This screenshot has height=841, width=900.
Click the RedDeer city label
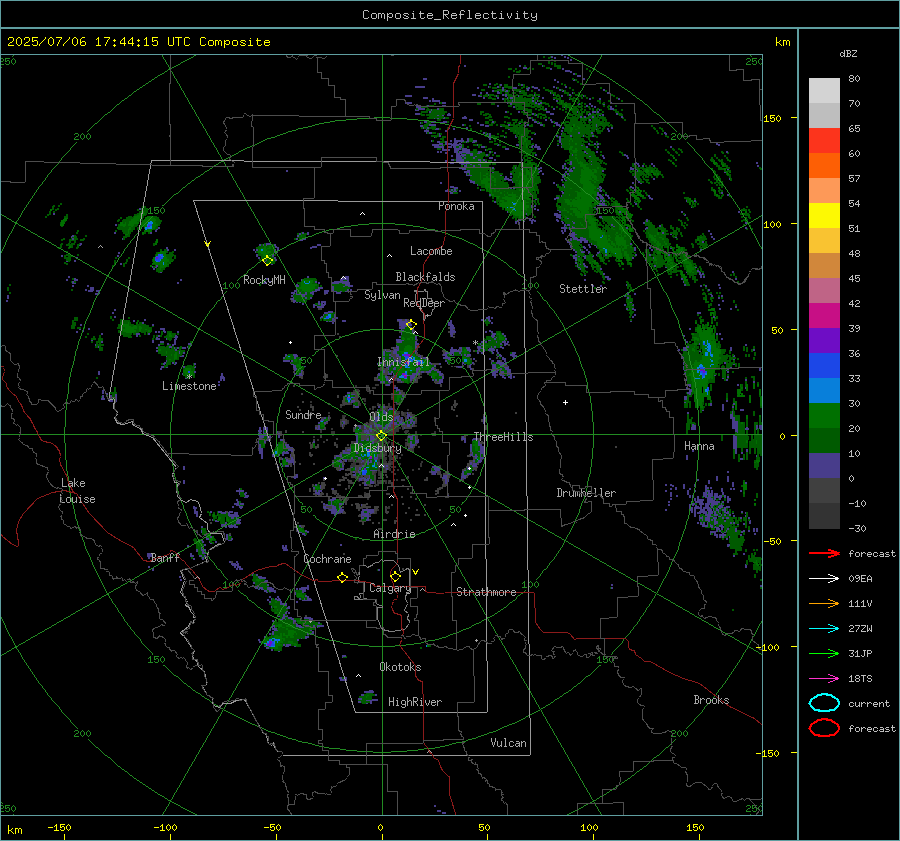(x=424, y=303)
